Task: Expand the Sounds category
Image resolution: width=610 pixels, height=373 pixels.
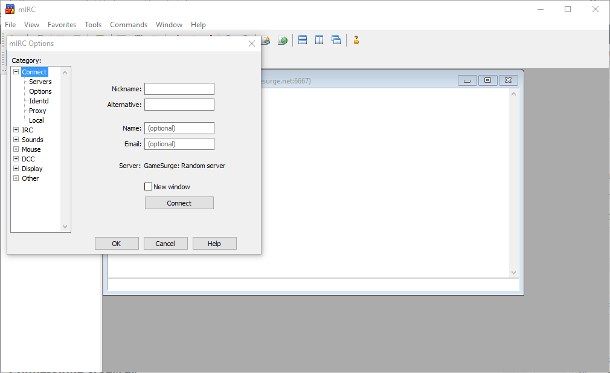Action: tap(16, 139)
